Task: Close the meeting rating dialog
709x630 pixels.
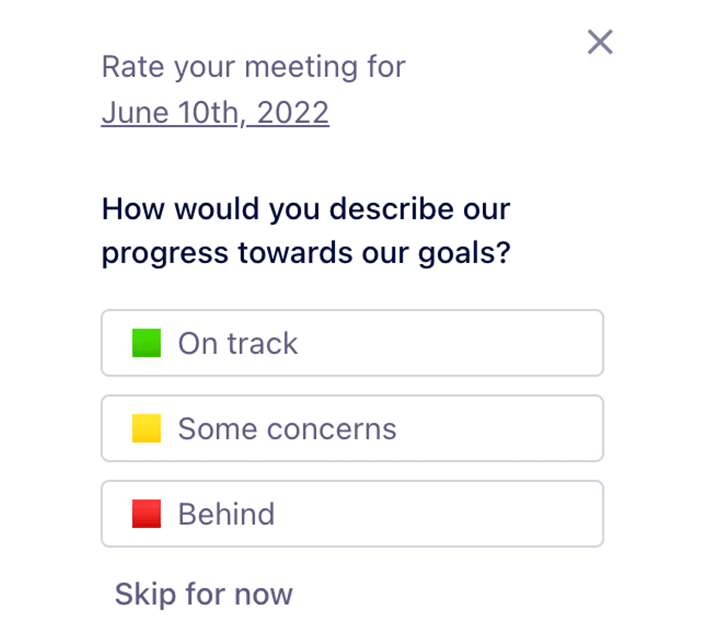Action: [600, 42]
